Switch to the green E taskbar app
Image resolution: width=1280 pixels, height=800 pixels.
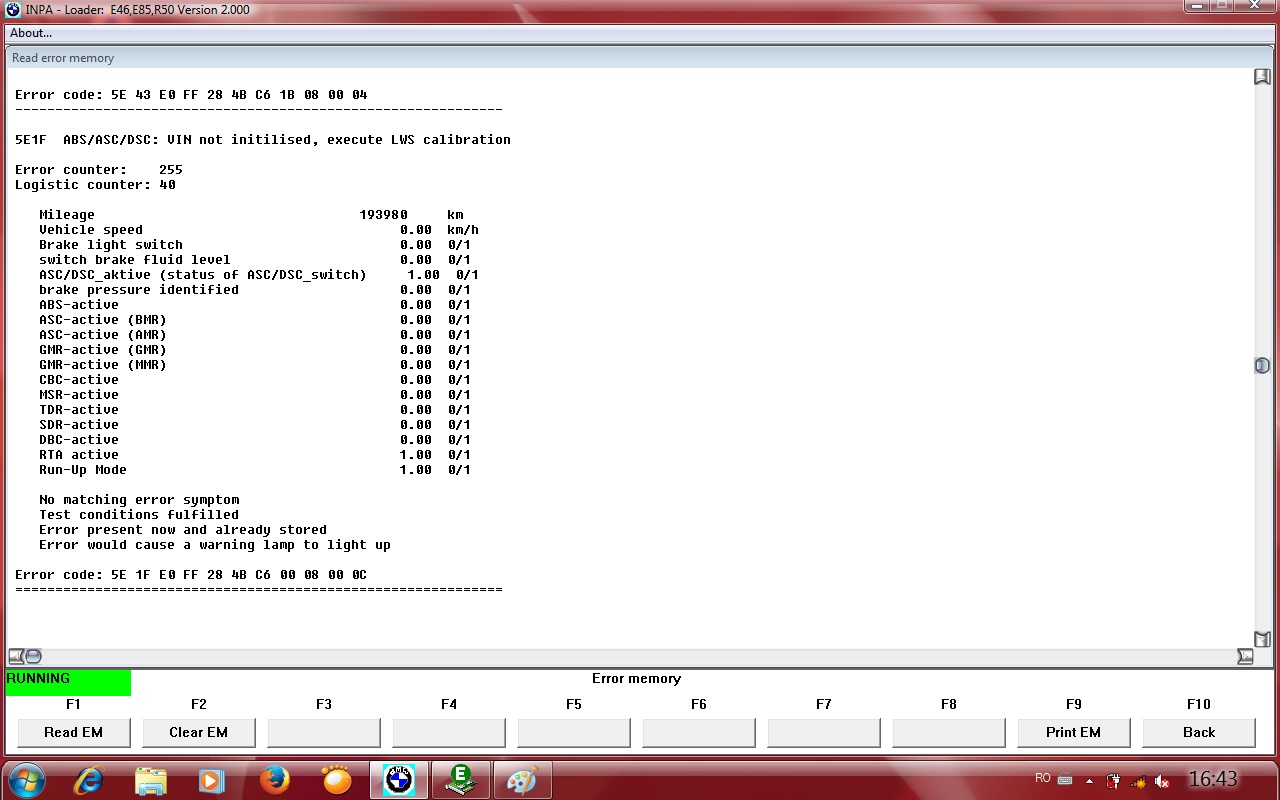pos(461,780)
